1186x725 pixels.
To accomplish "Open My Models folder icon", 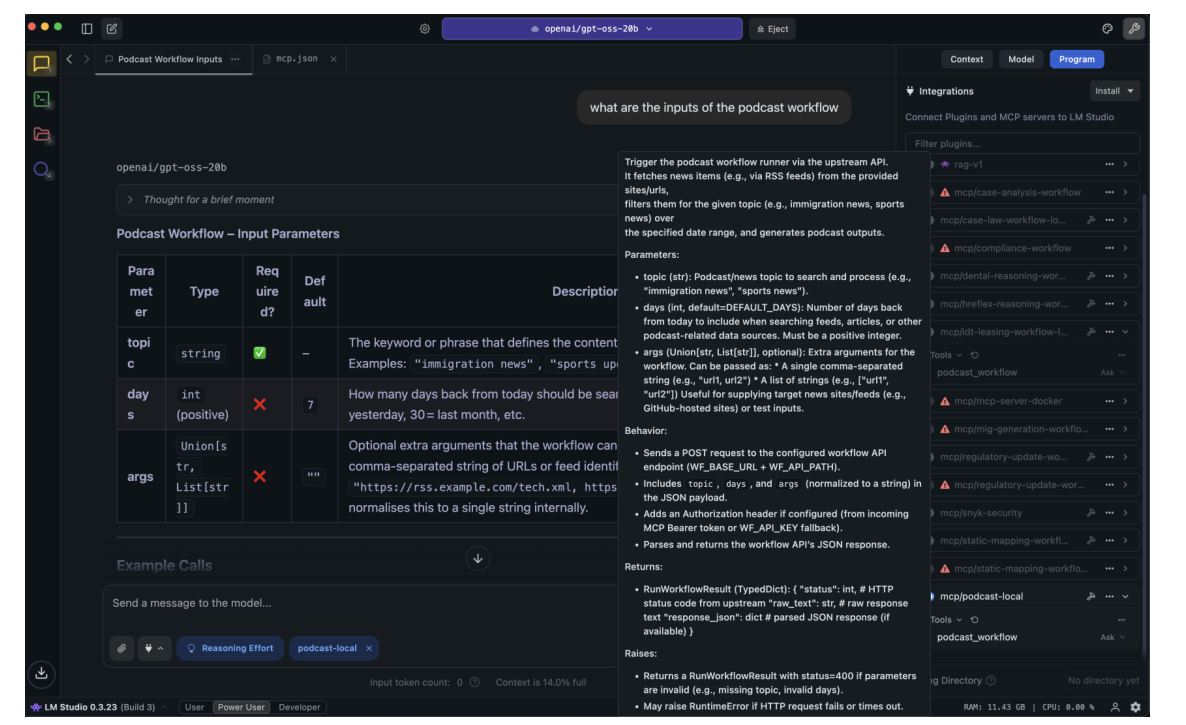I will point(41,134).
